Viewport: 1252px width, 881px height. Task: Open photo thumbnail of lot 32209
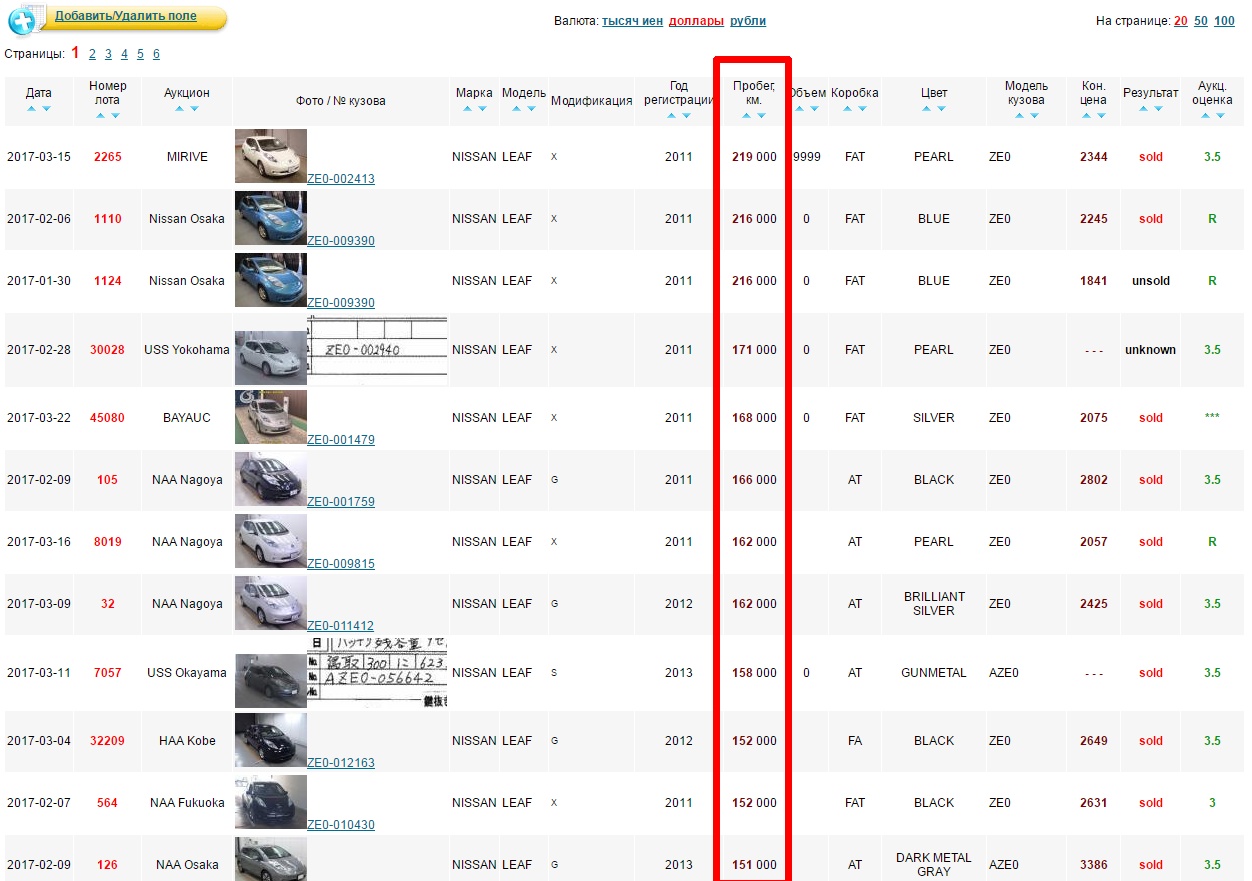pos(271,740)
